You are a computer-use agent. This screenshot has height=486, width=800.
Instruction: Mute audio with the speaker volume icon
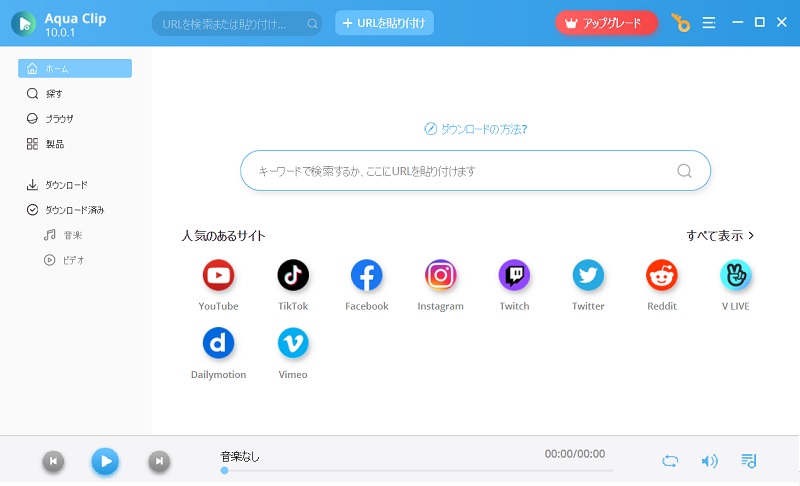709,461
